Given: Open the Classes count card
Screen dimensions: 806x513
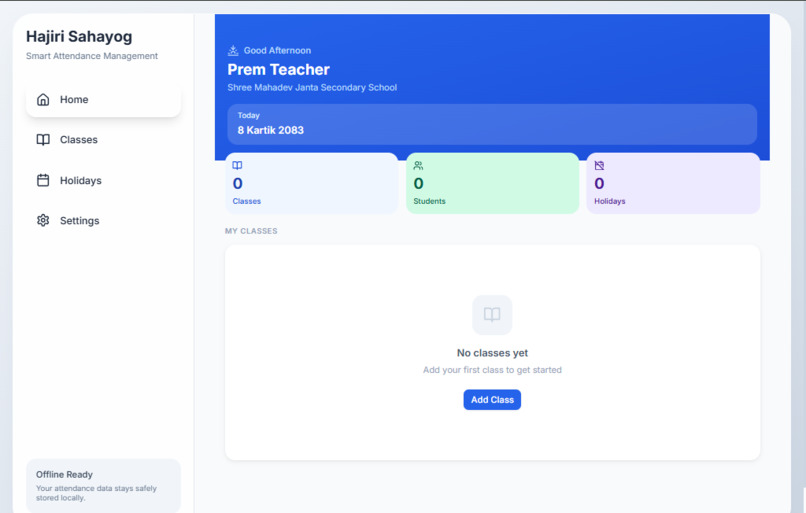Looking at the screenshot, I should pos(312,183).
